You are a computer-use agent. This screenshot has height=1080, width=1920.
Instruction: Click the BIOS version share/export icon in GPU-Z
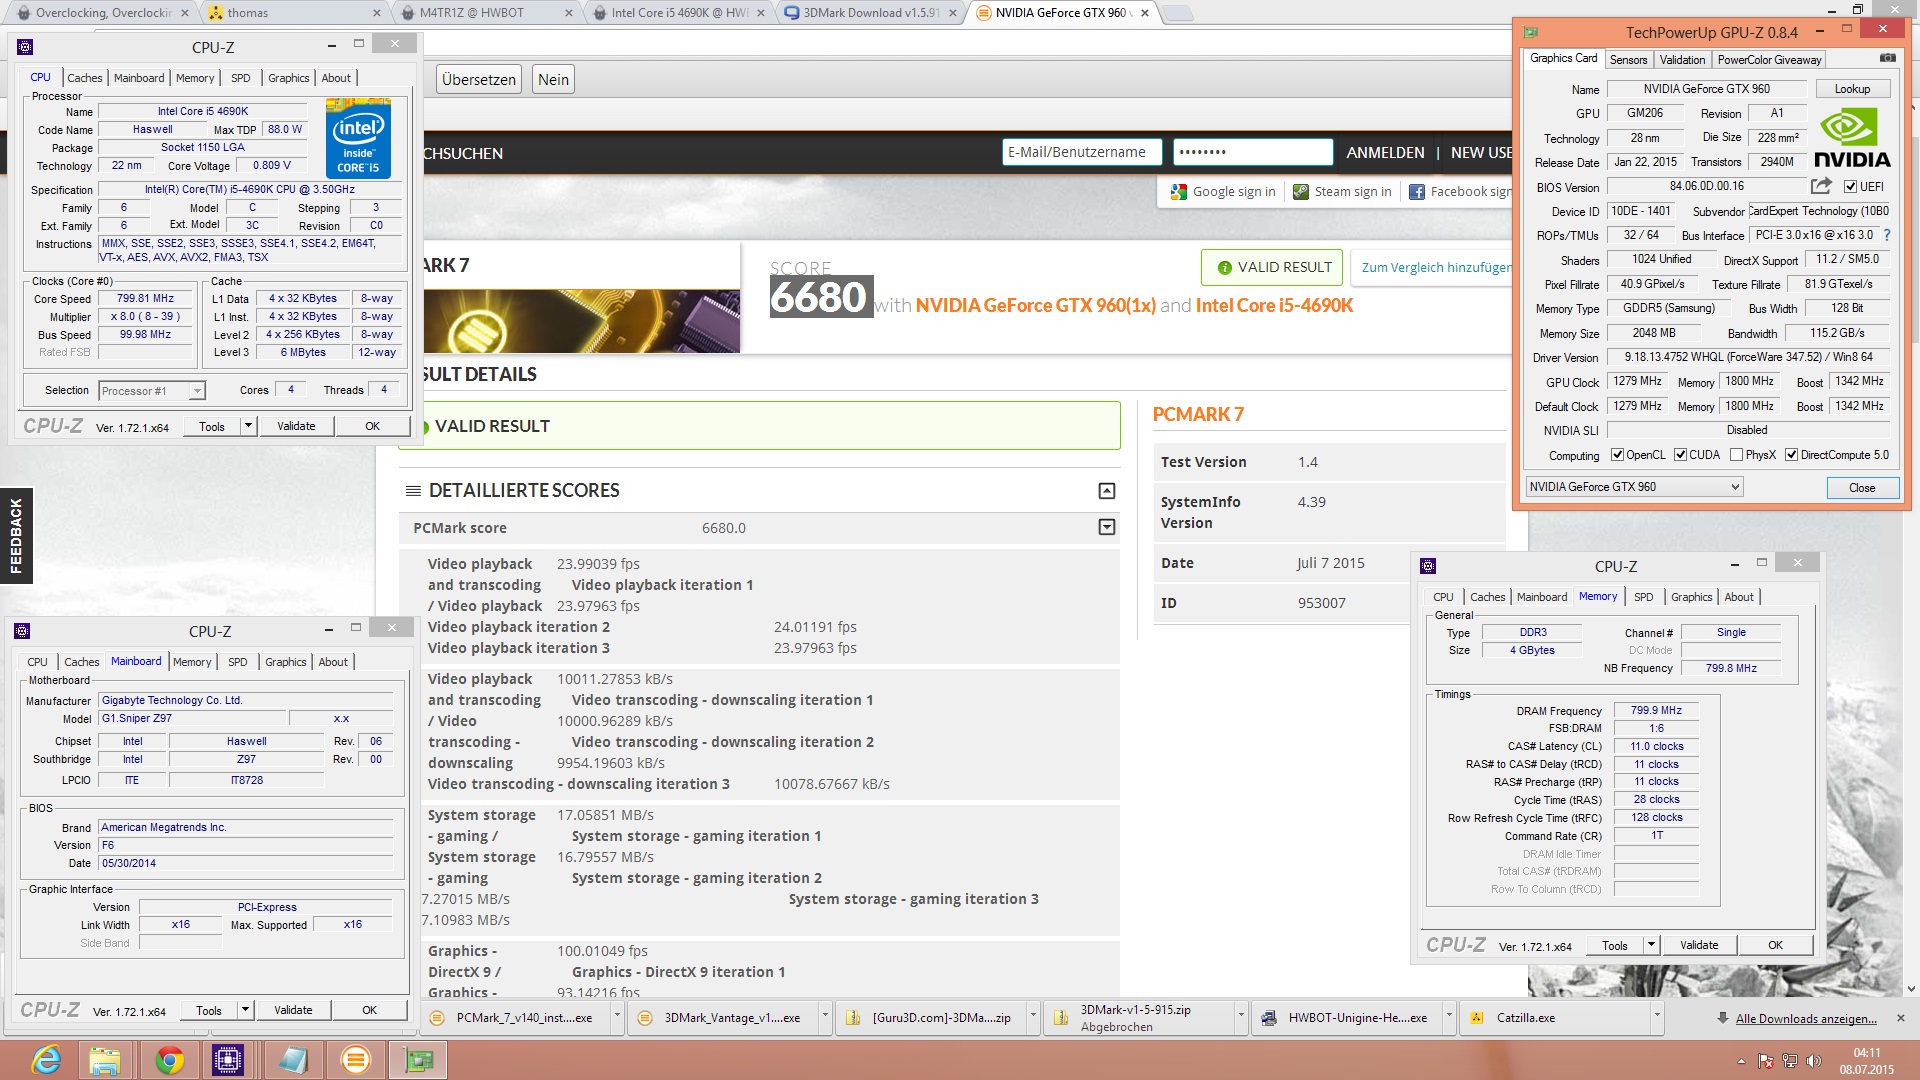[x=1821, y=186]
